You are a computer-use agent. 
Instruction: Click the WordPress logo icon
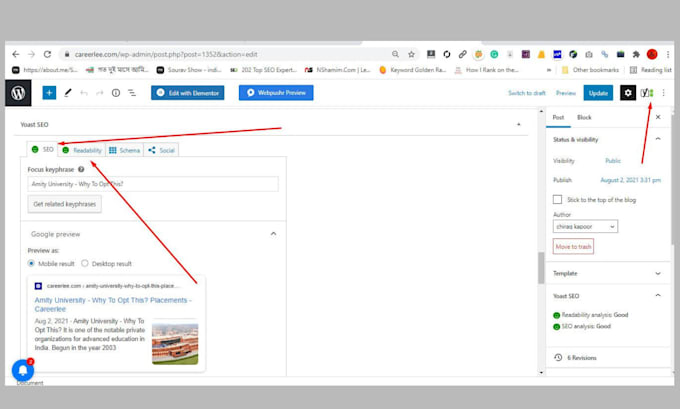point(18,92)
